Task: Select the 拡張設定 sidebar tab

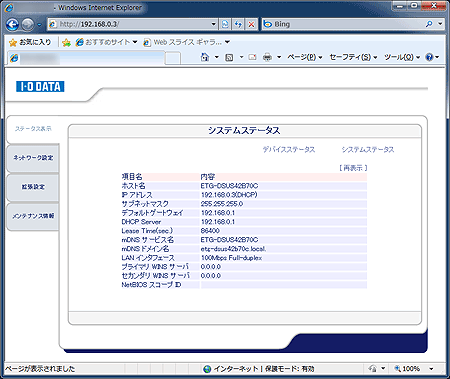Action: [x=33, y=187]
